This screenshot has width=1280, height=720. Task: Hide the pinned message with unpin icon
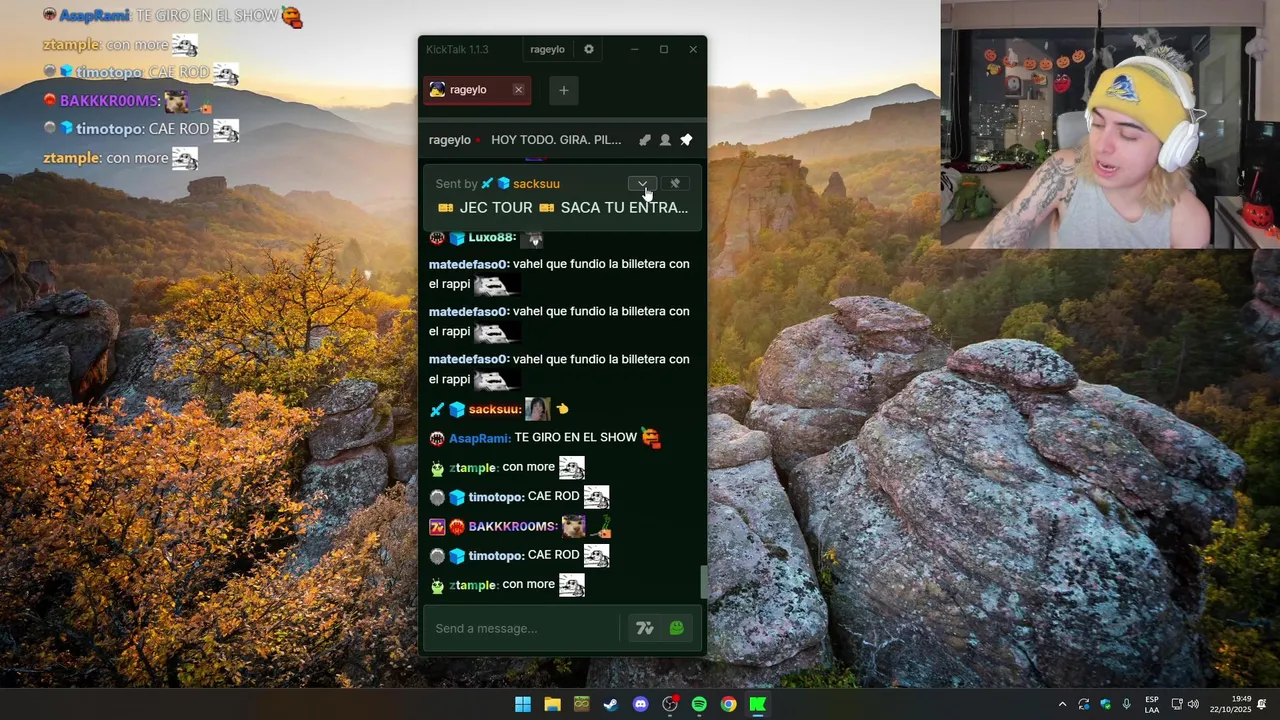(x=675, y=184)
